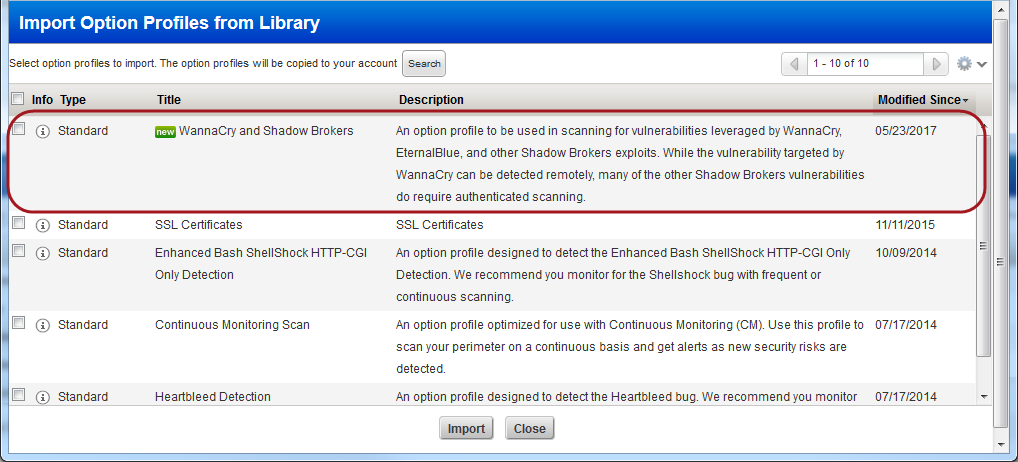Click the 10/09/2014 modified date
Image resolution: width=1018 pixels, height=462 pixels.
point(906,253)
